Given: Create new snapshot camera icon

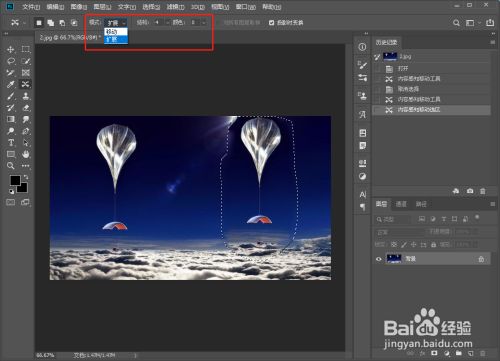Looking at the screenshot, I should pos(470,191).
